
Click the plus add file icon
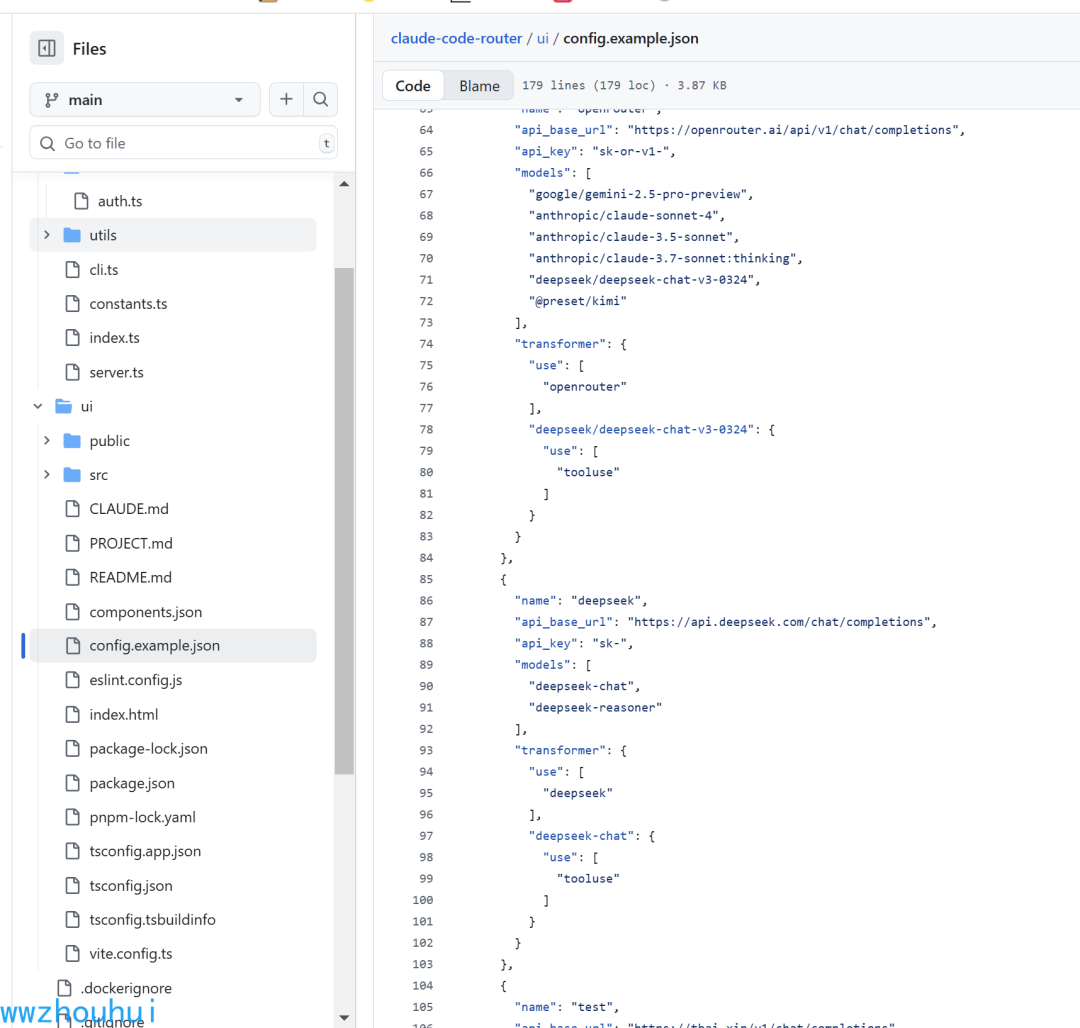[286, 99]
